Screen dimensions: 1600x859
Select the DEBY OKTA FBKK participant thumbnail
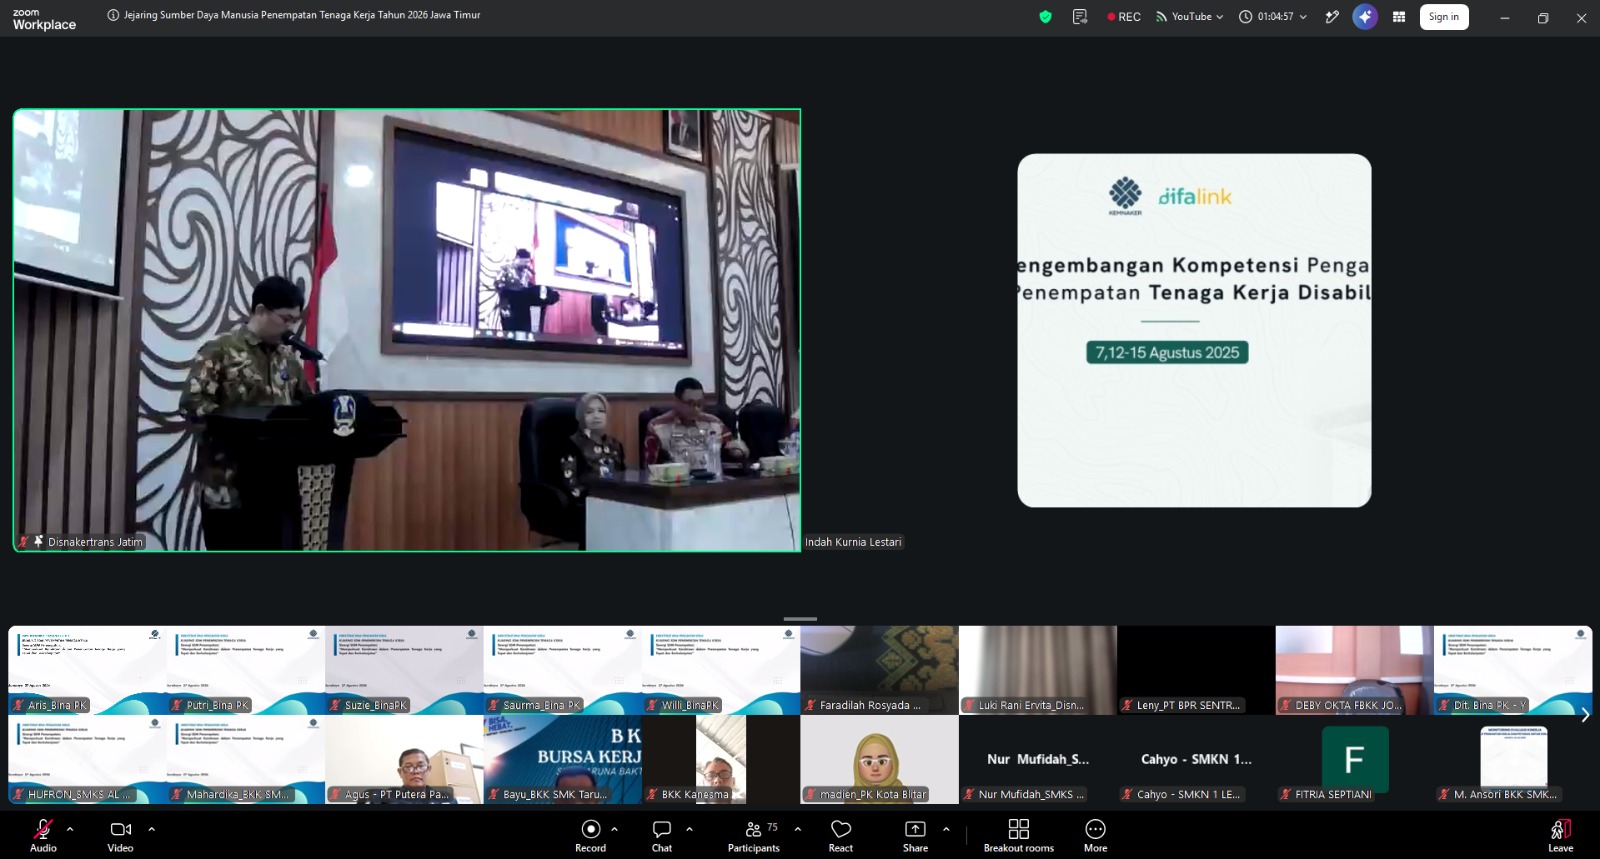tap(1354, 670)
